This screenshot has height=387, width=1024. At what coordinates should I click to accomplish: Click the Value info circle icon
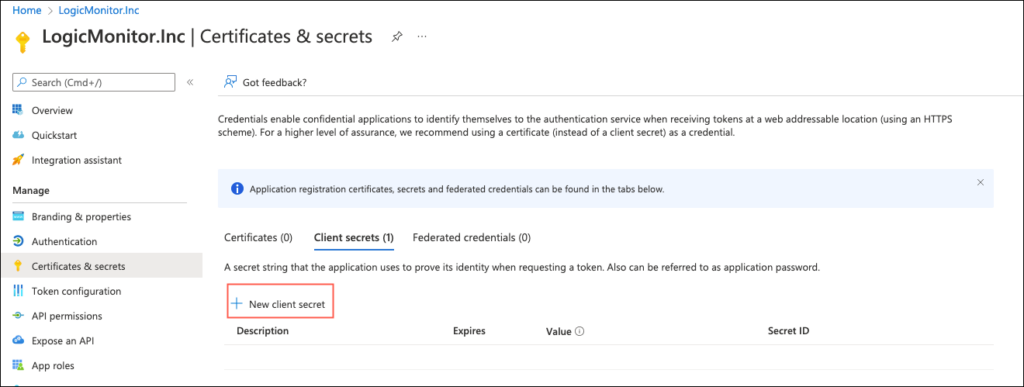coord(579,331)
